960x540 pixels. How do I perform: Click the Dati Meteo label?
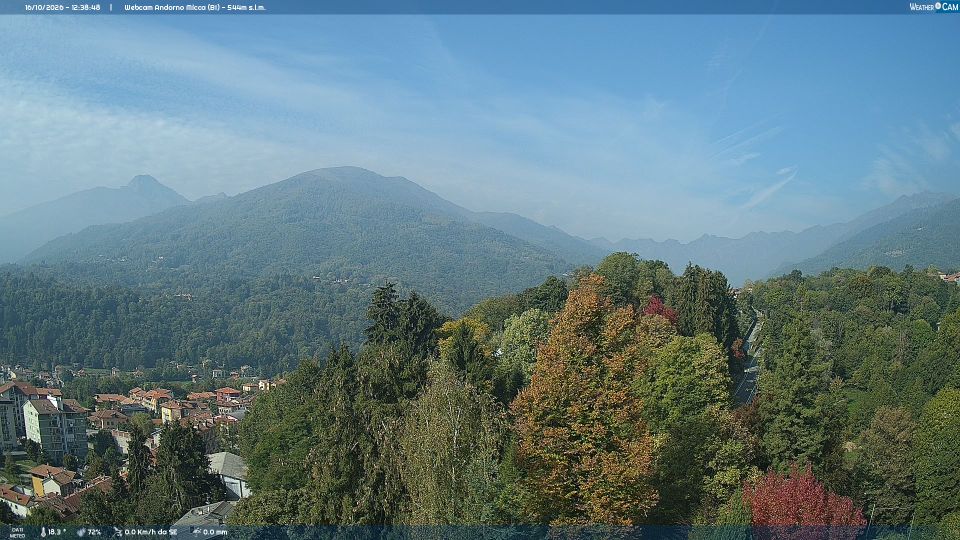click(17, 533)
